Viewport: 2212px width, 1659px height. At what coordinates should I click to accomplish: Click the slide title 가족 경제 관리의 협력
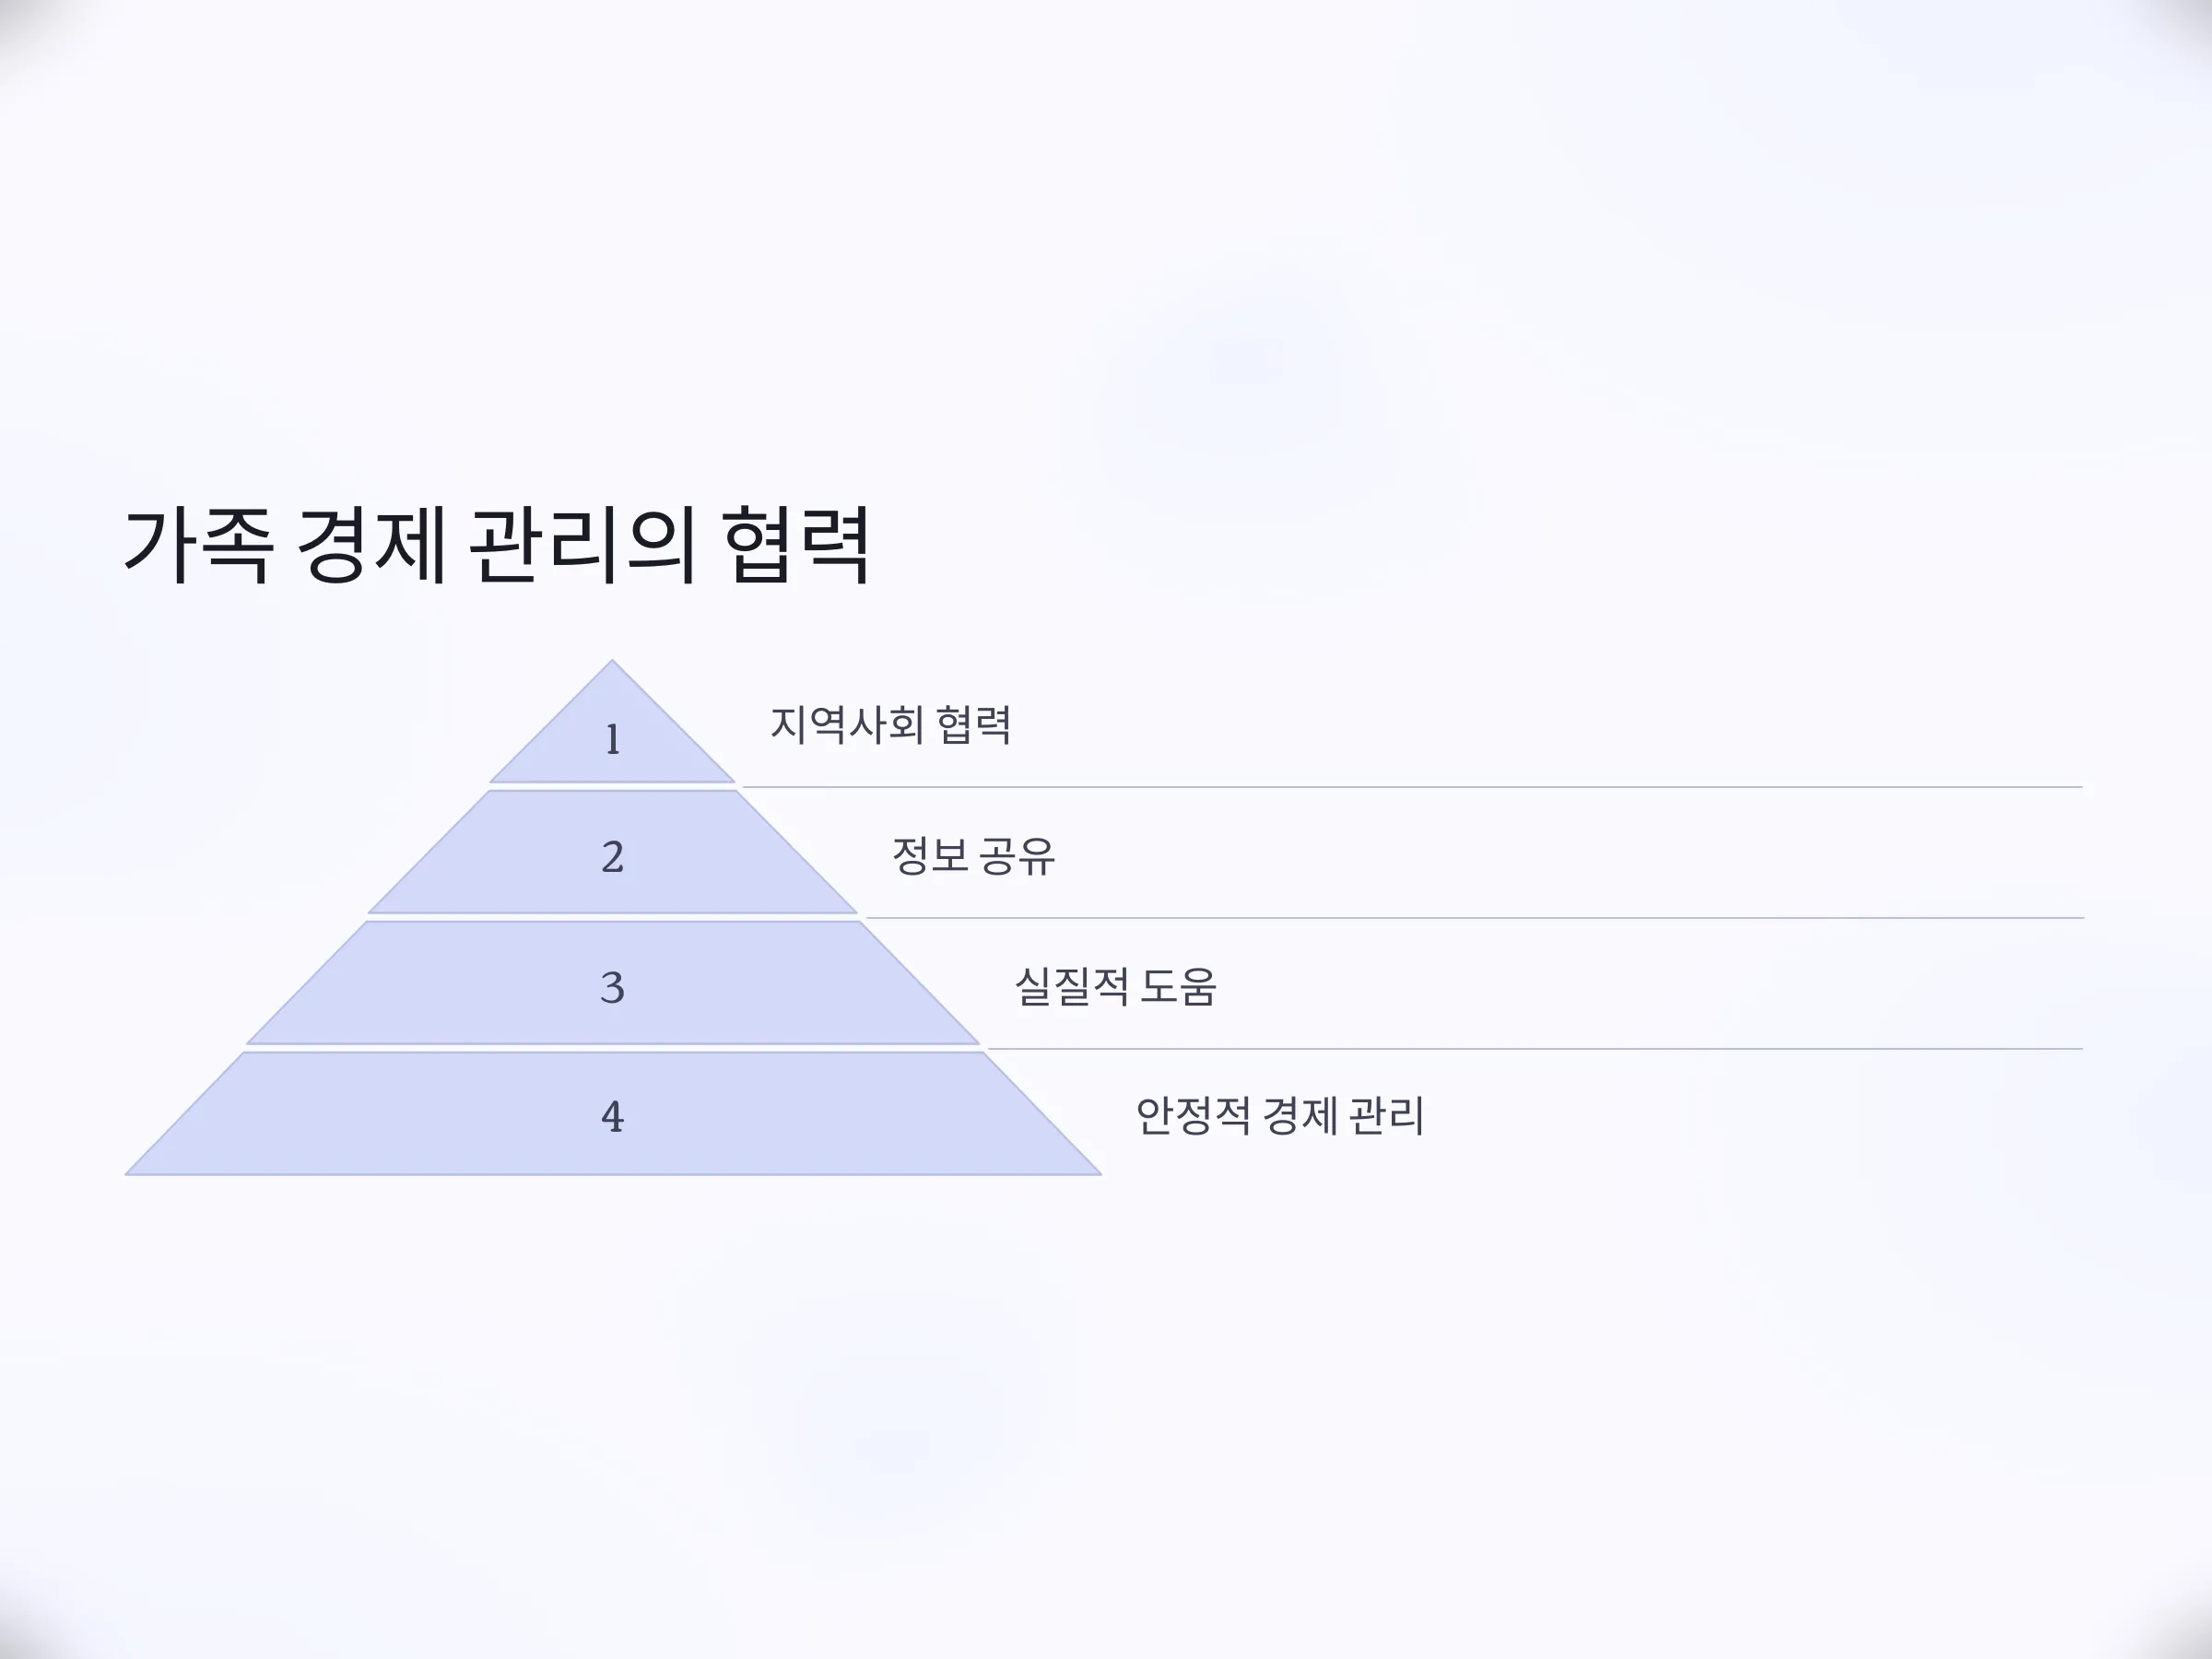pyautogui.click(x=496, y=546)
